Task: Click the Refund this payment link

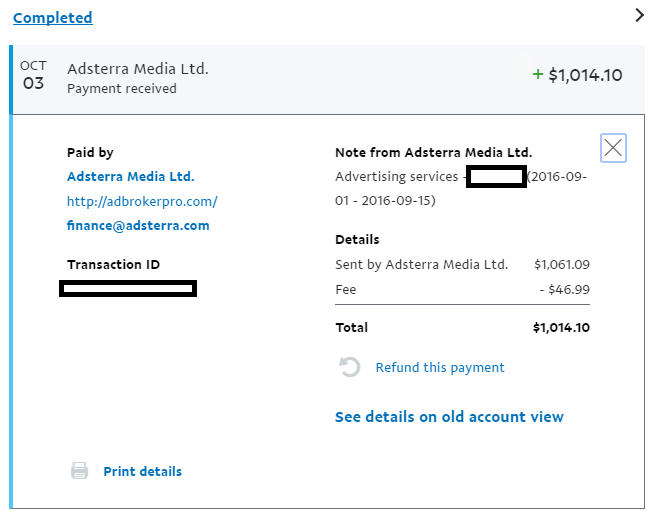Action: pos(440,367)
